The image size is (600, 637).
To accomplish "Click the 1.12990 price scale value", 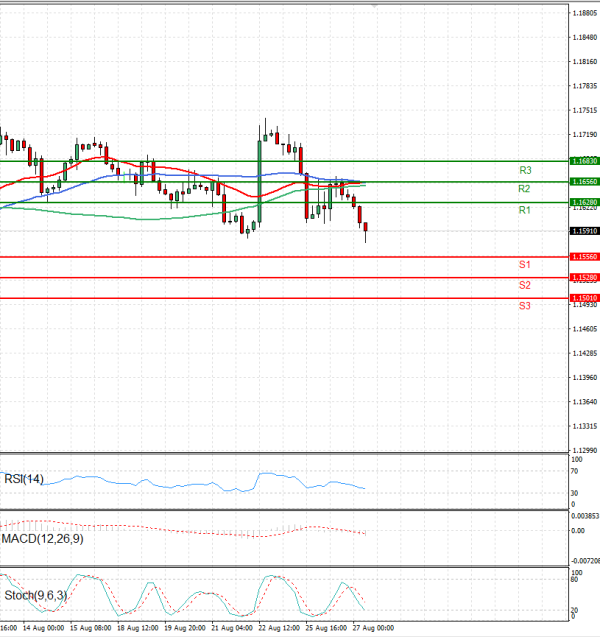I will pyautogui.click(x=585, y=451).
